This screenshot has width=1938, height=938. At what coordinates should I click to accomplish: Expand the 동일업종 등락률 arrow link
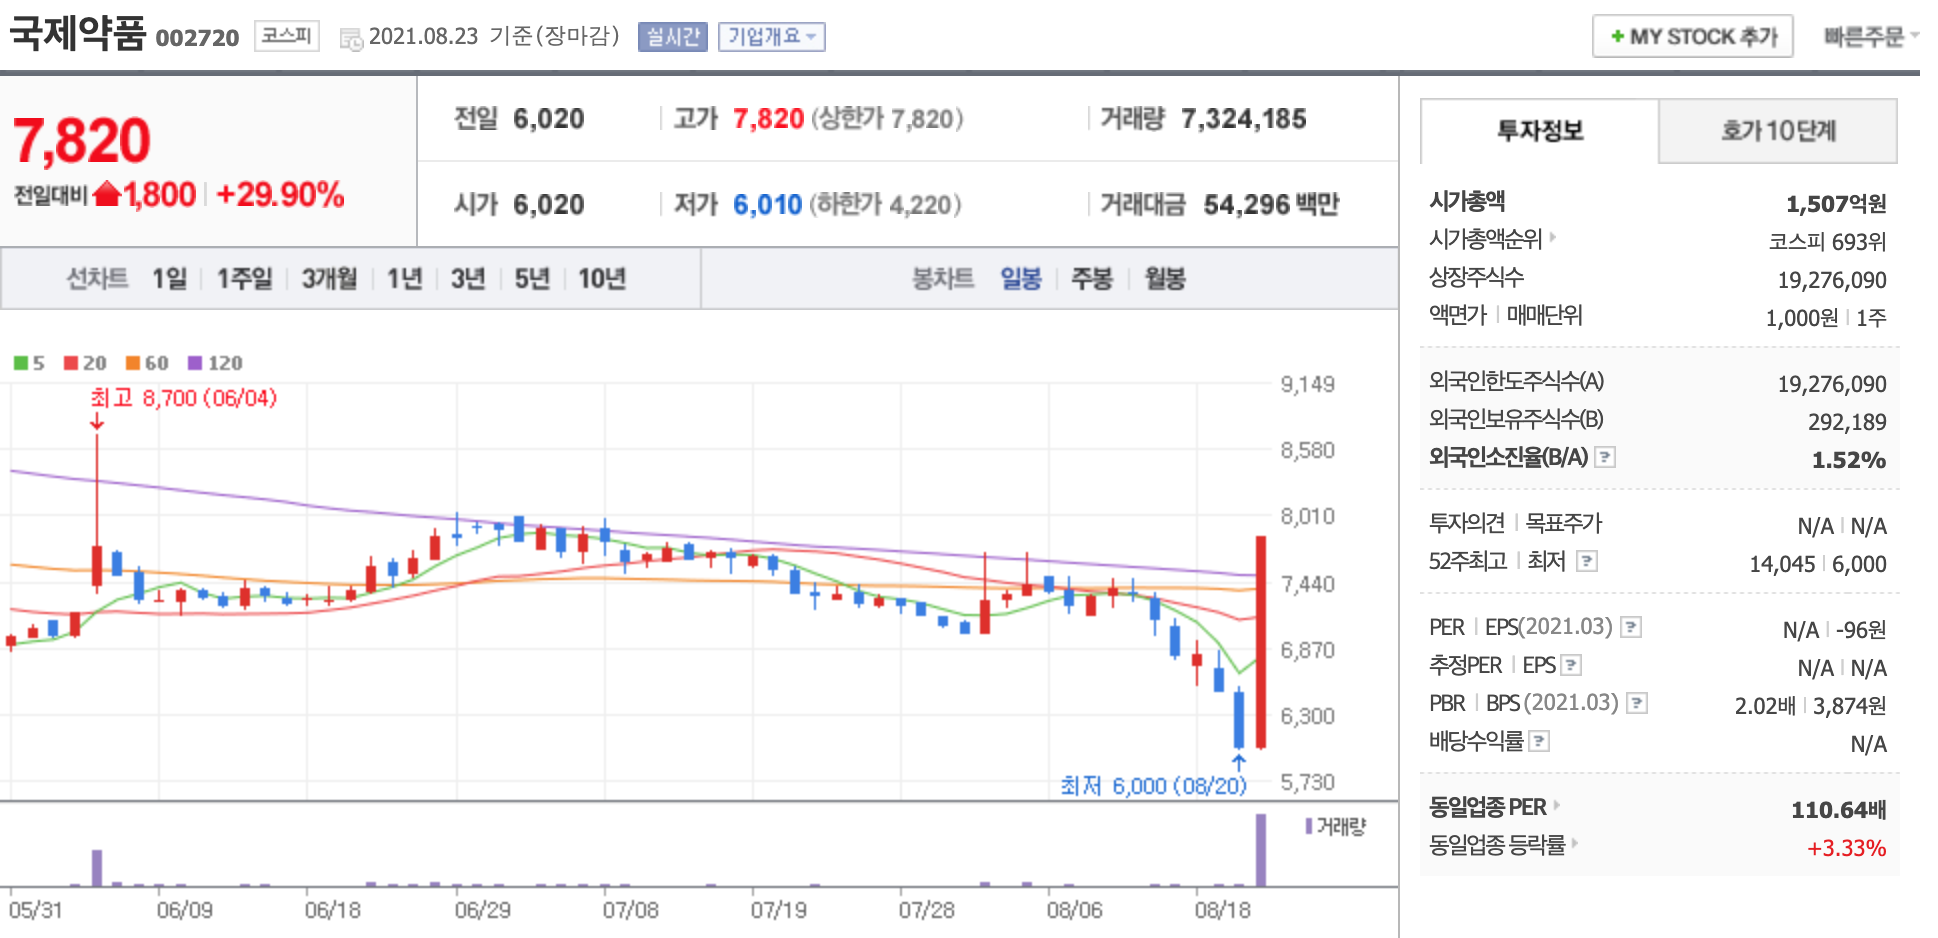coord(1575,843)
